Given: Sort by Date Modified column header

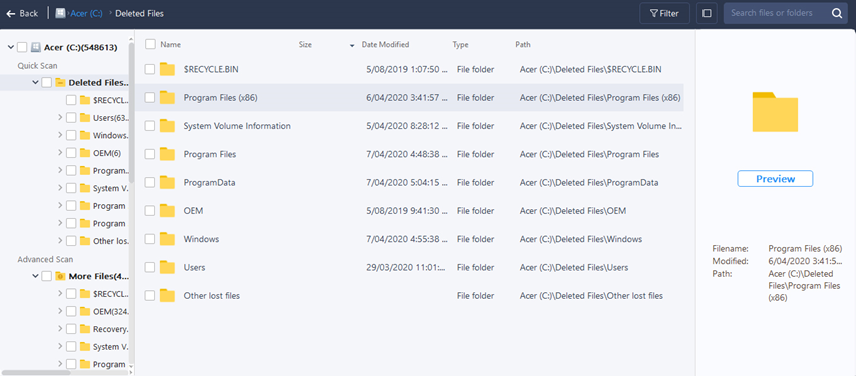Looking at the screenshot, I should click(x=385, y=45).
